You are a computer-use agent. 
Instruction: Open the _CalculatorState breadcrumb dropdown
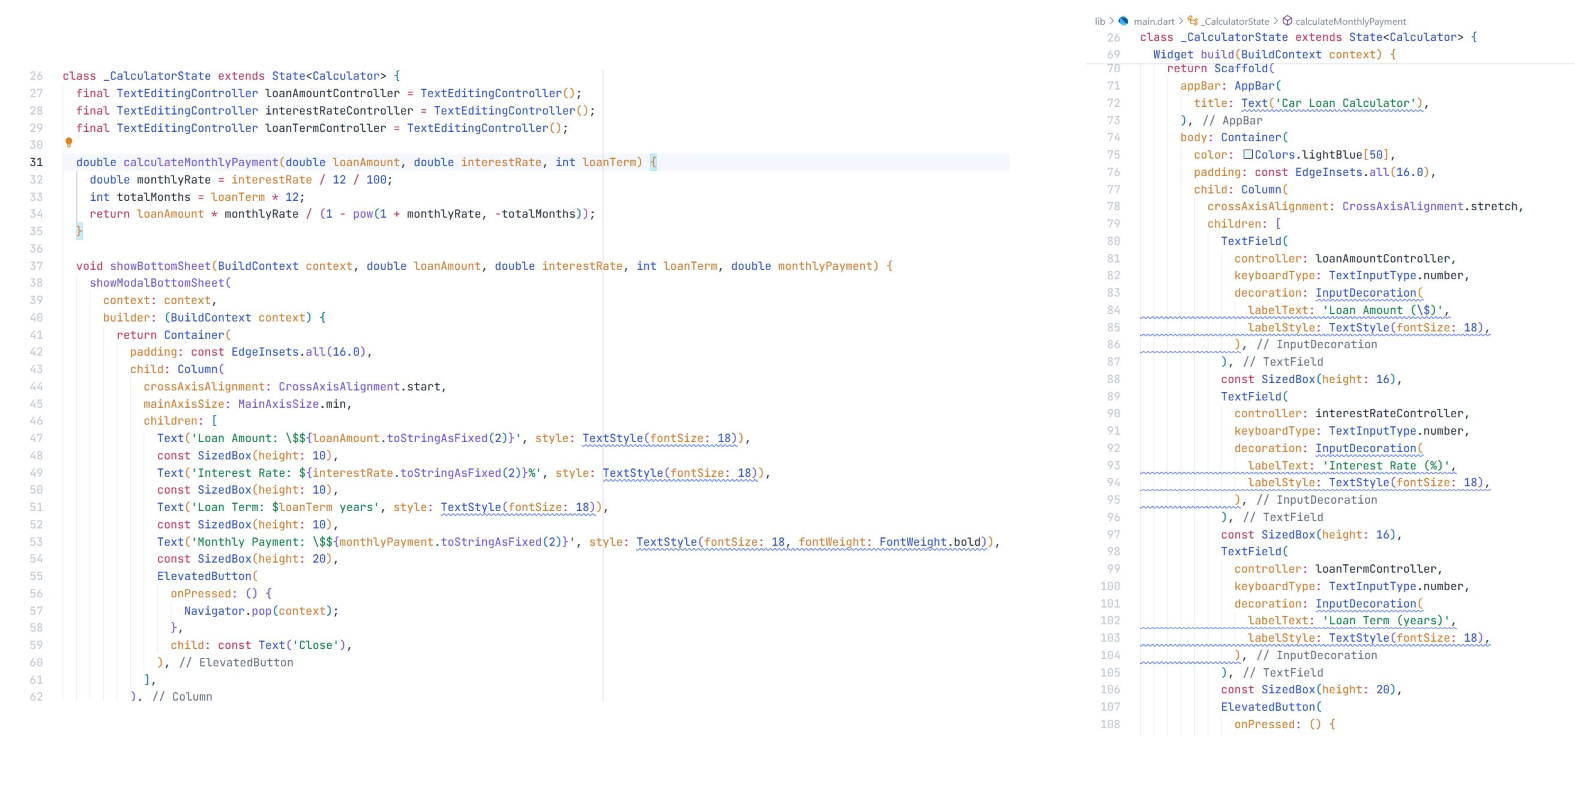[x=1235, y=21]
